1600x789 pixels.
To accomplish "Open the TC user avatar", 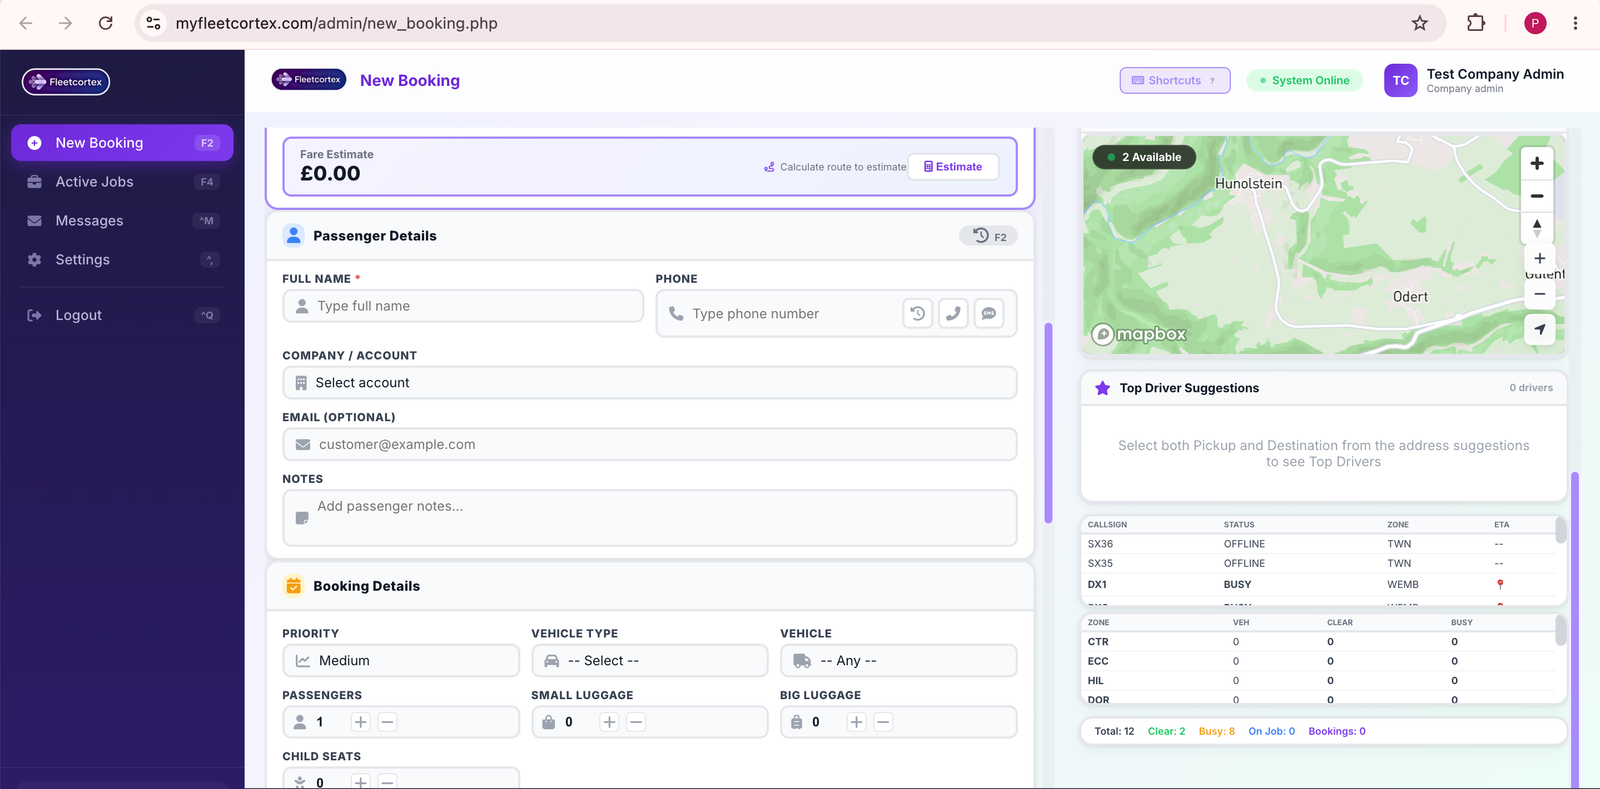I will [x=1401, y=81].
